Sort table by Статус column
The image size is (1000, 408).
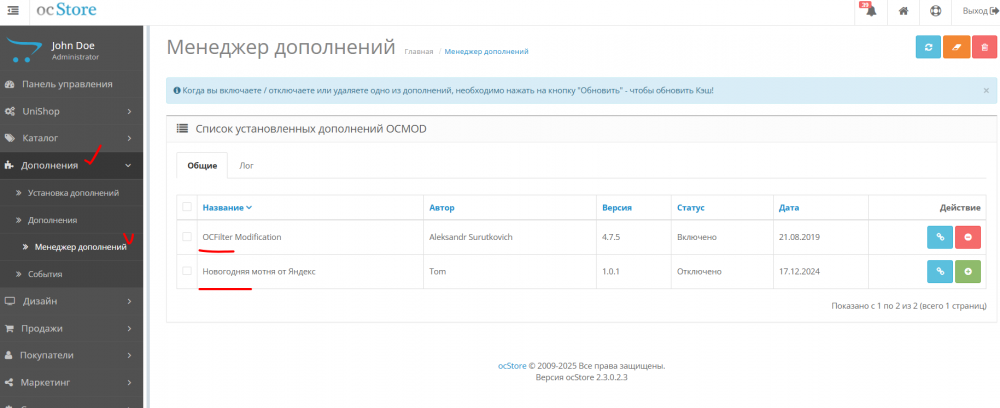[691, 208]
